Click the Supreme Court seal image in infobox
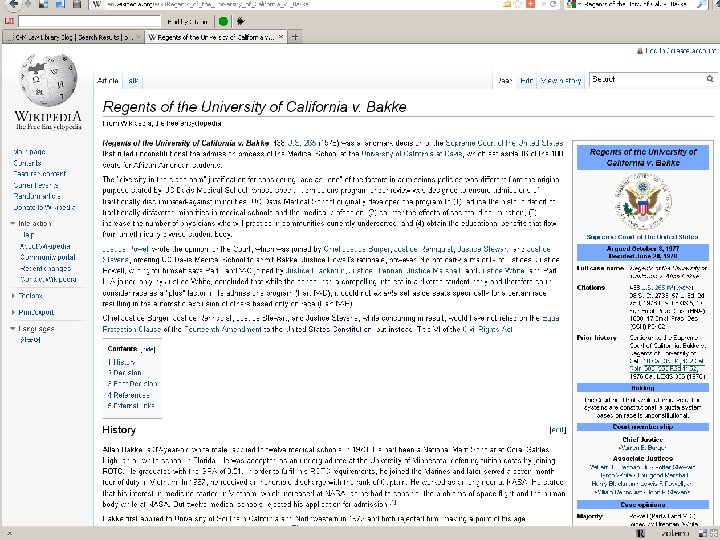 tap(643, 201)
